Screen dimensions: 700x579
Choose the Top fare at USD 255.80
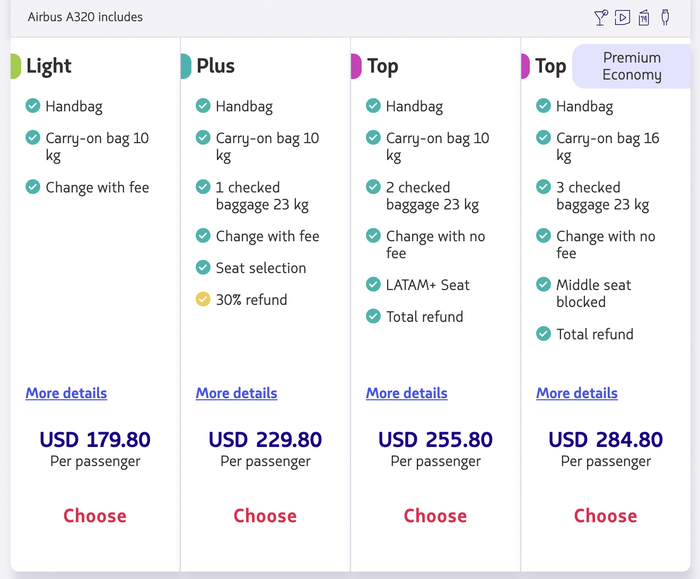click(x=435, y=516)
